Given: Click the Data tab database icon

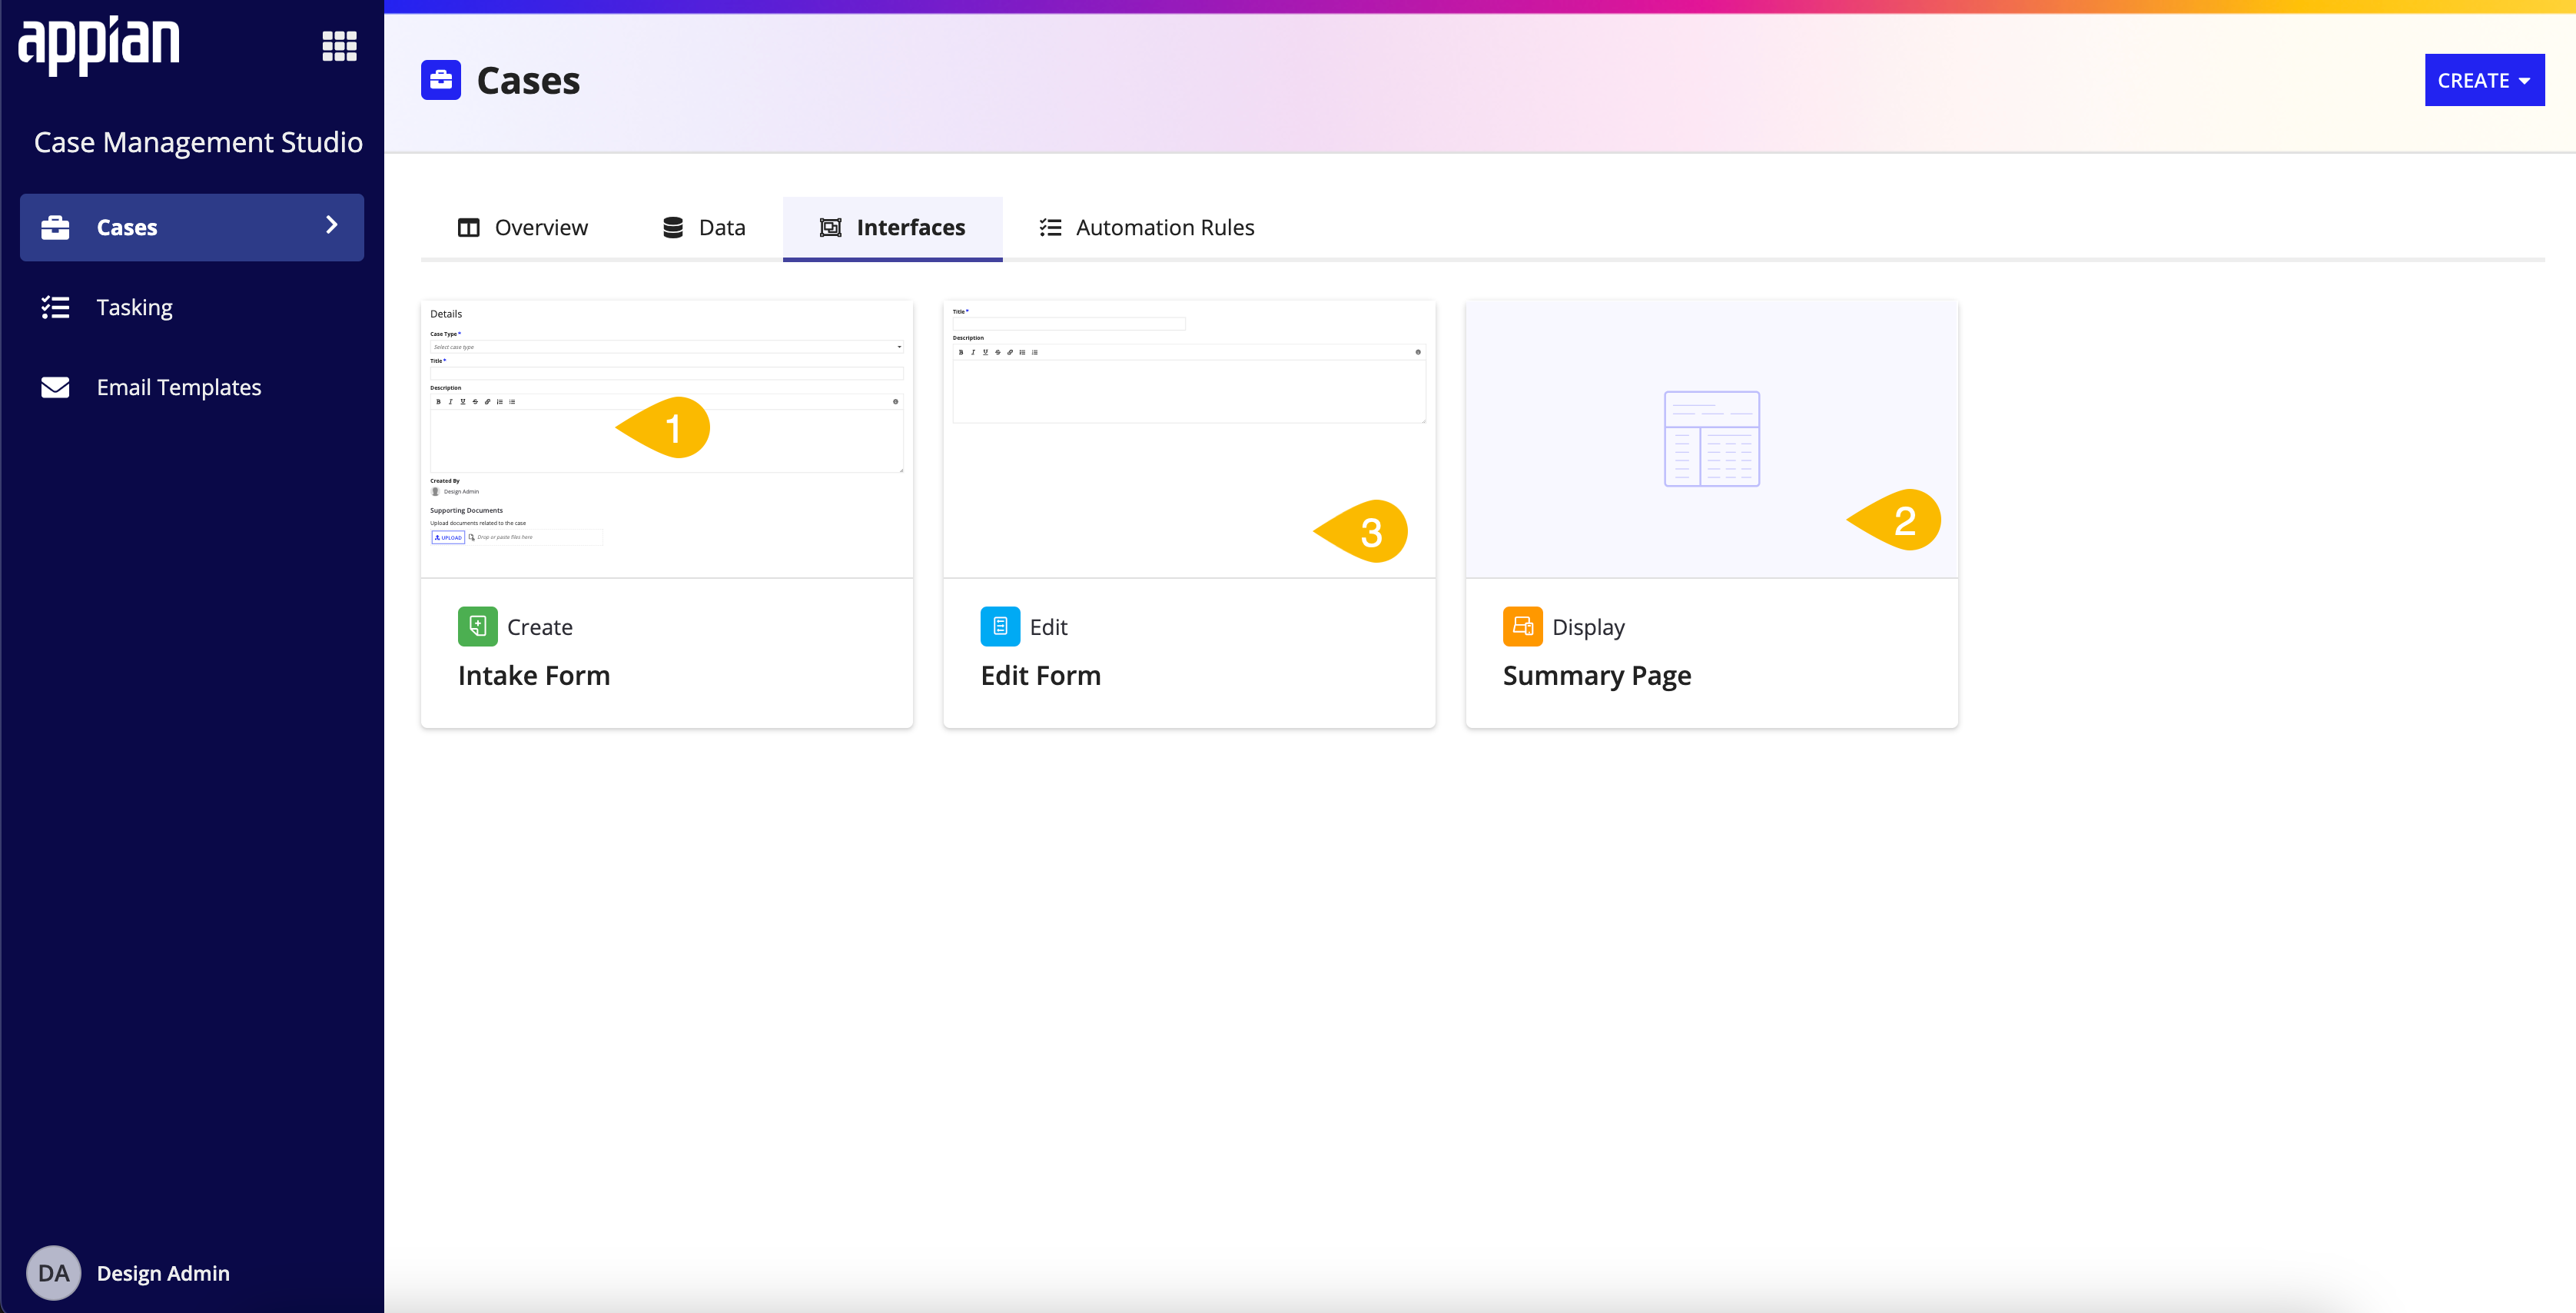Looking at the screenshot, I should click(x=673, y=228).
